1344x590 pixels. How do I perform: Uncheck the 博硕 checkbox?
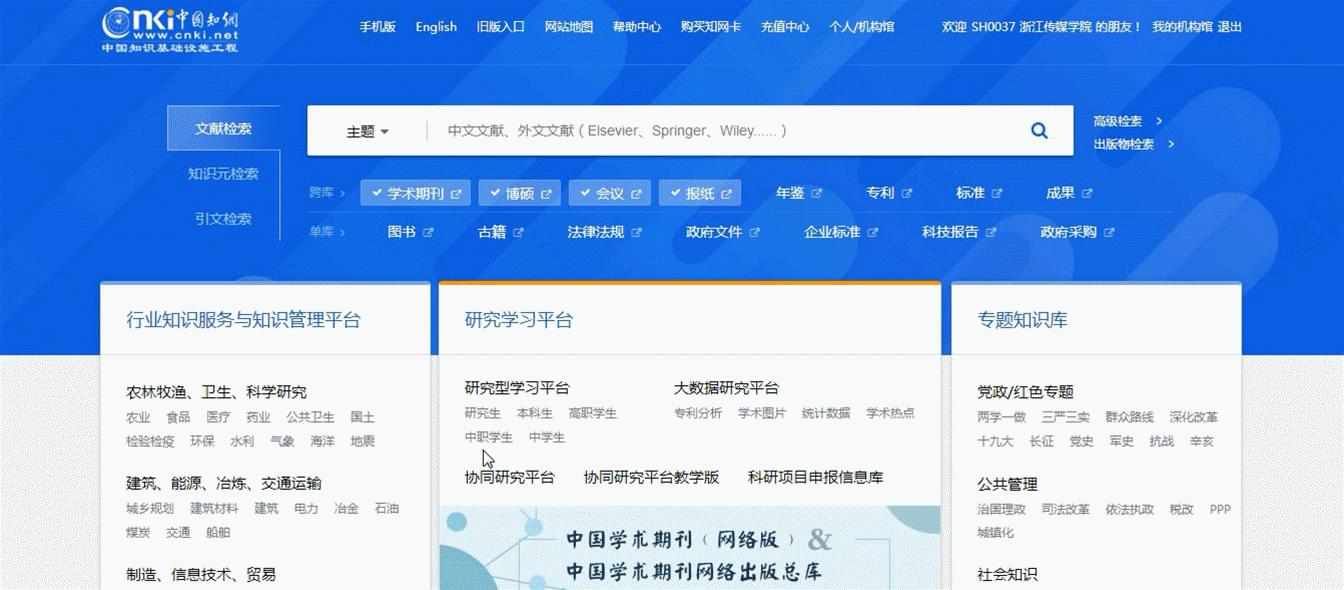[493, 192]
